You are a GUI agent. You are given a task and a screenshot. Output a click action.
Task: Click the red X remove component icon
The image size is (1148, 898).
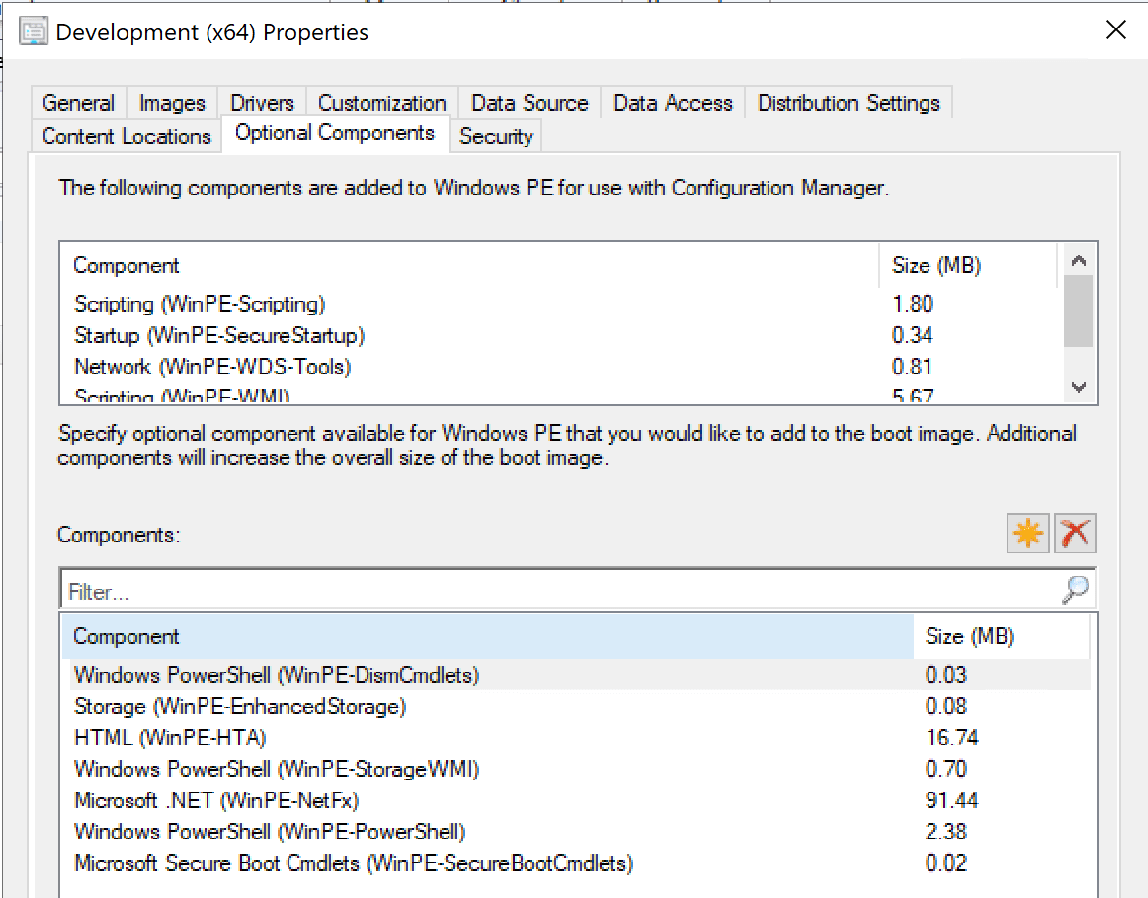1075,534
